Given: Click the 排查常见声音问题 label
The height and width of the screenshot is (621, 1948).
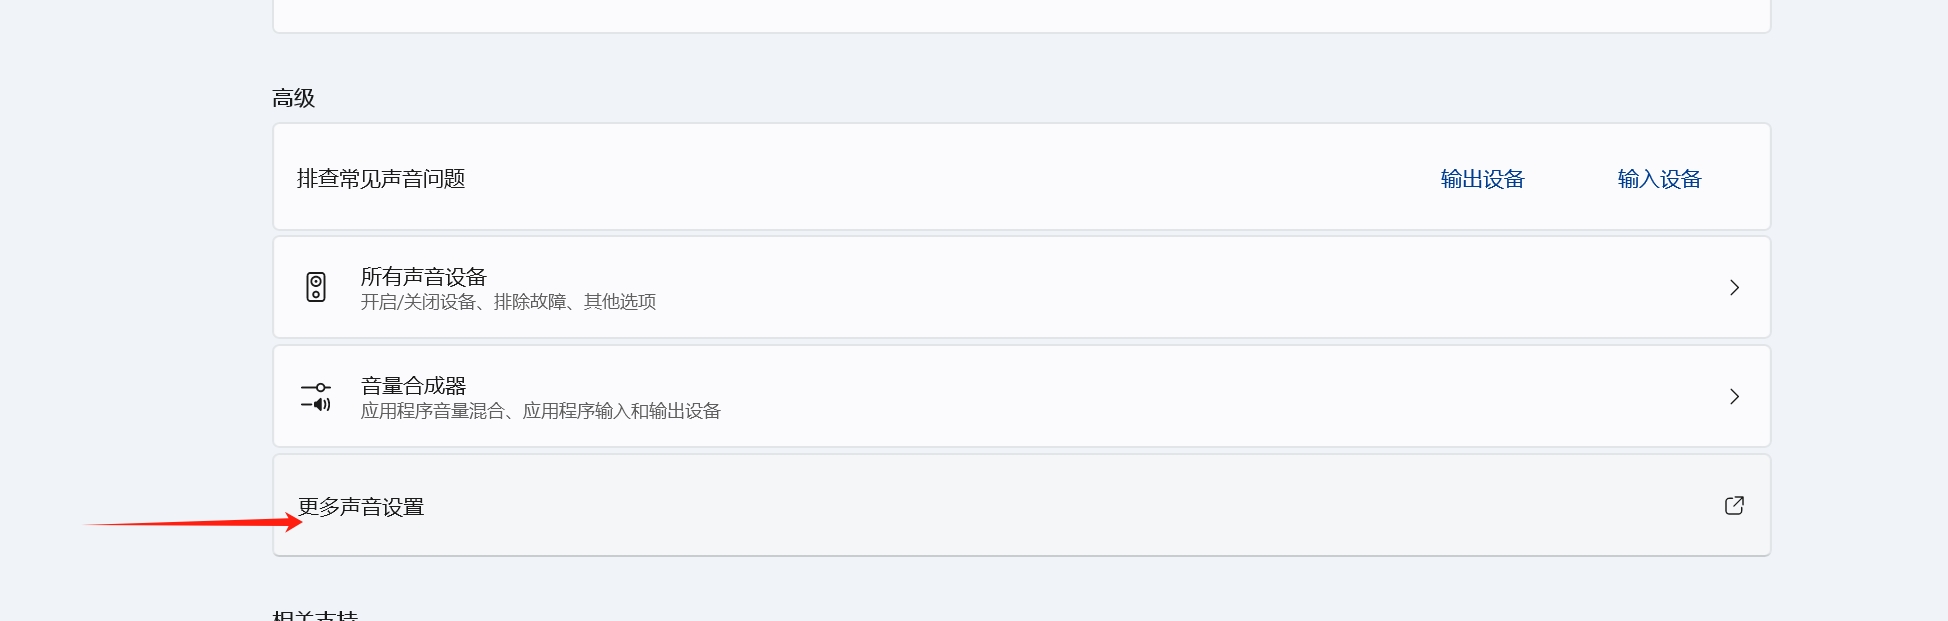Looking at the screenshot, I should [x=381, y=179].
